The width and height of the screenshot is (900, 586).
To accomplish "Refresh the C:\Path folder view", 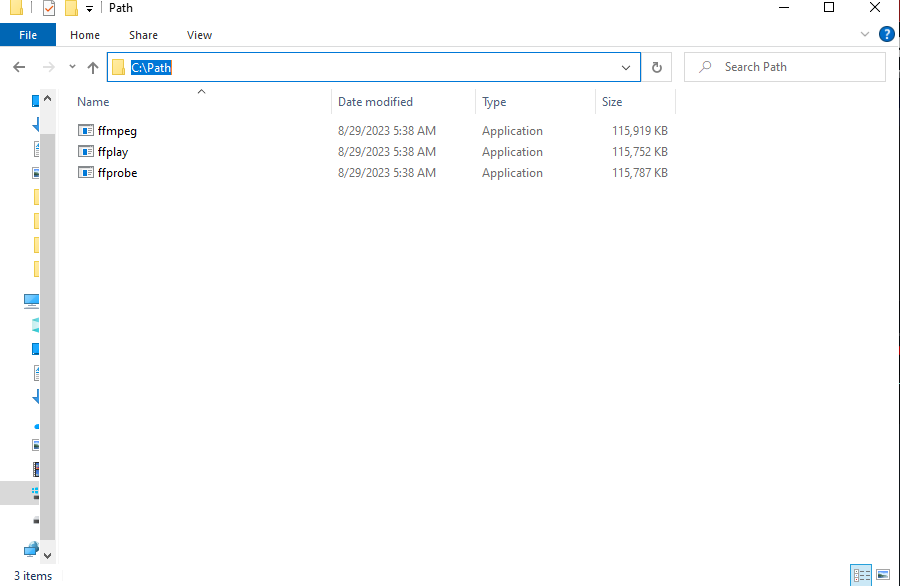I will tap(657, 67).
